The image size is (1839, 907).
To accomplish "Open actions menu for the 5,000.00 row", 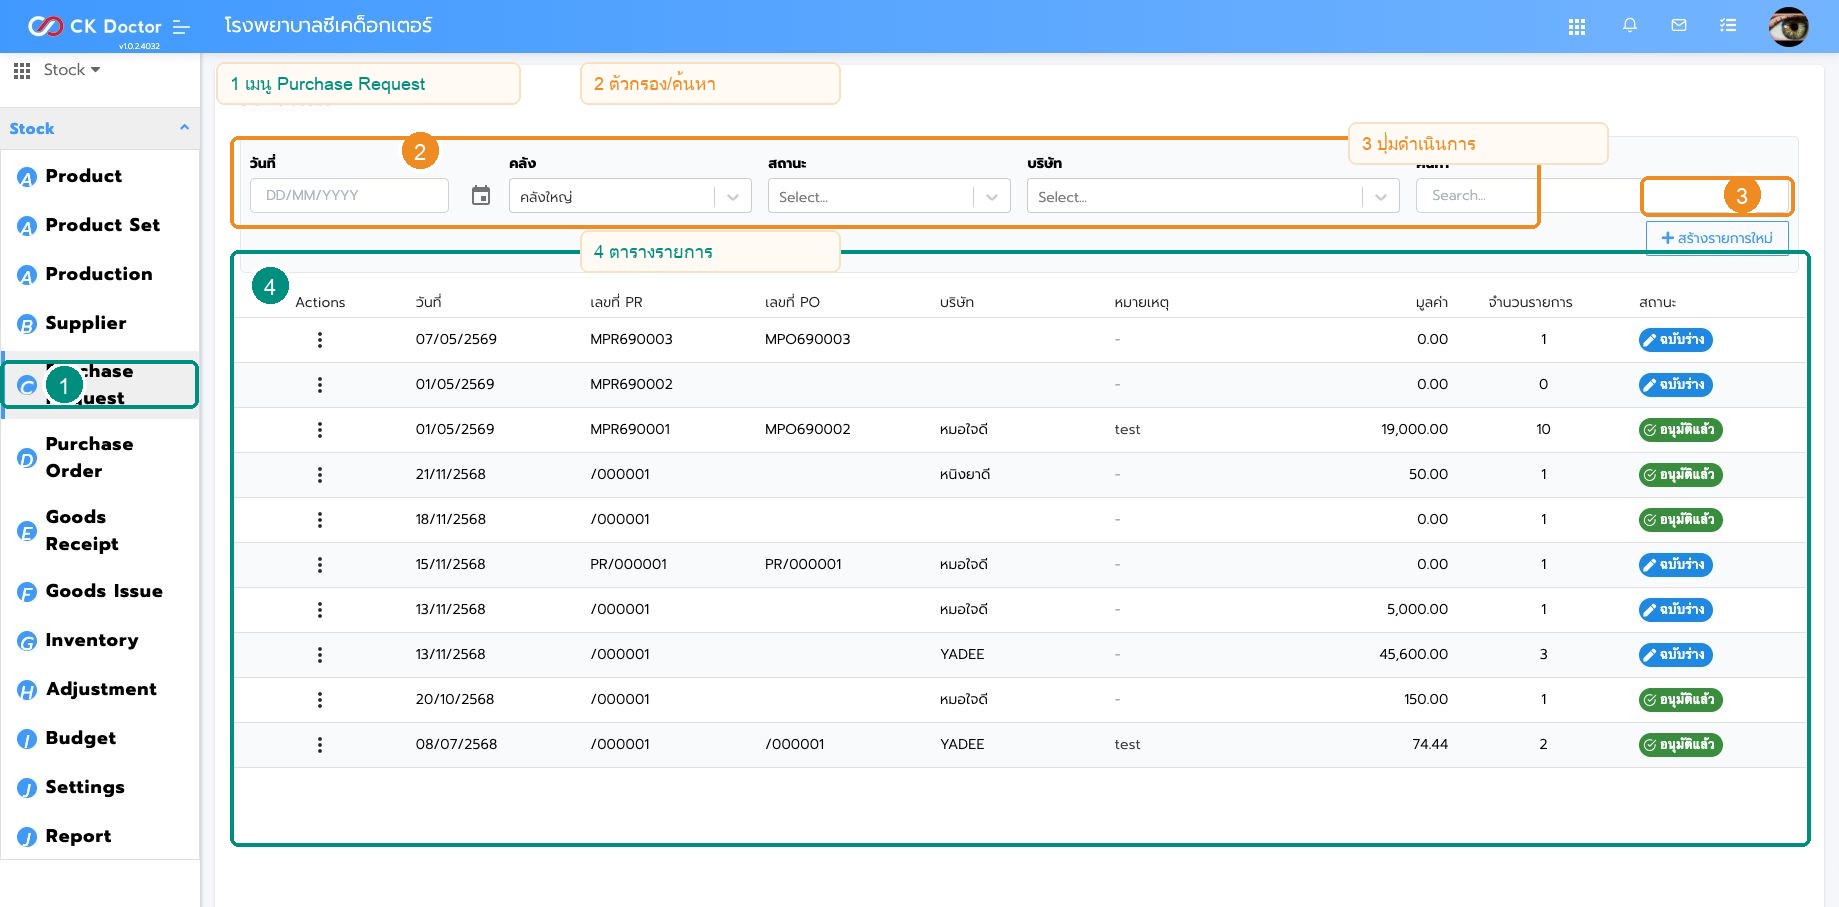I will 320,610.
